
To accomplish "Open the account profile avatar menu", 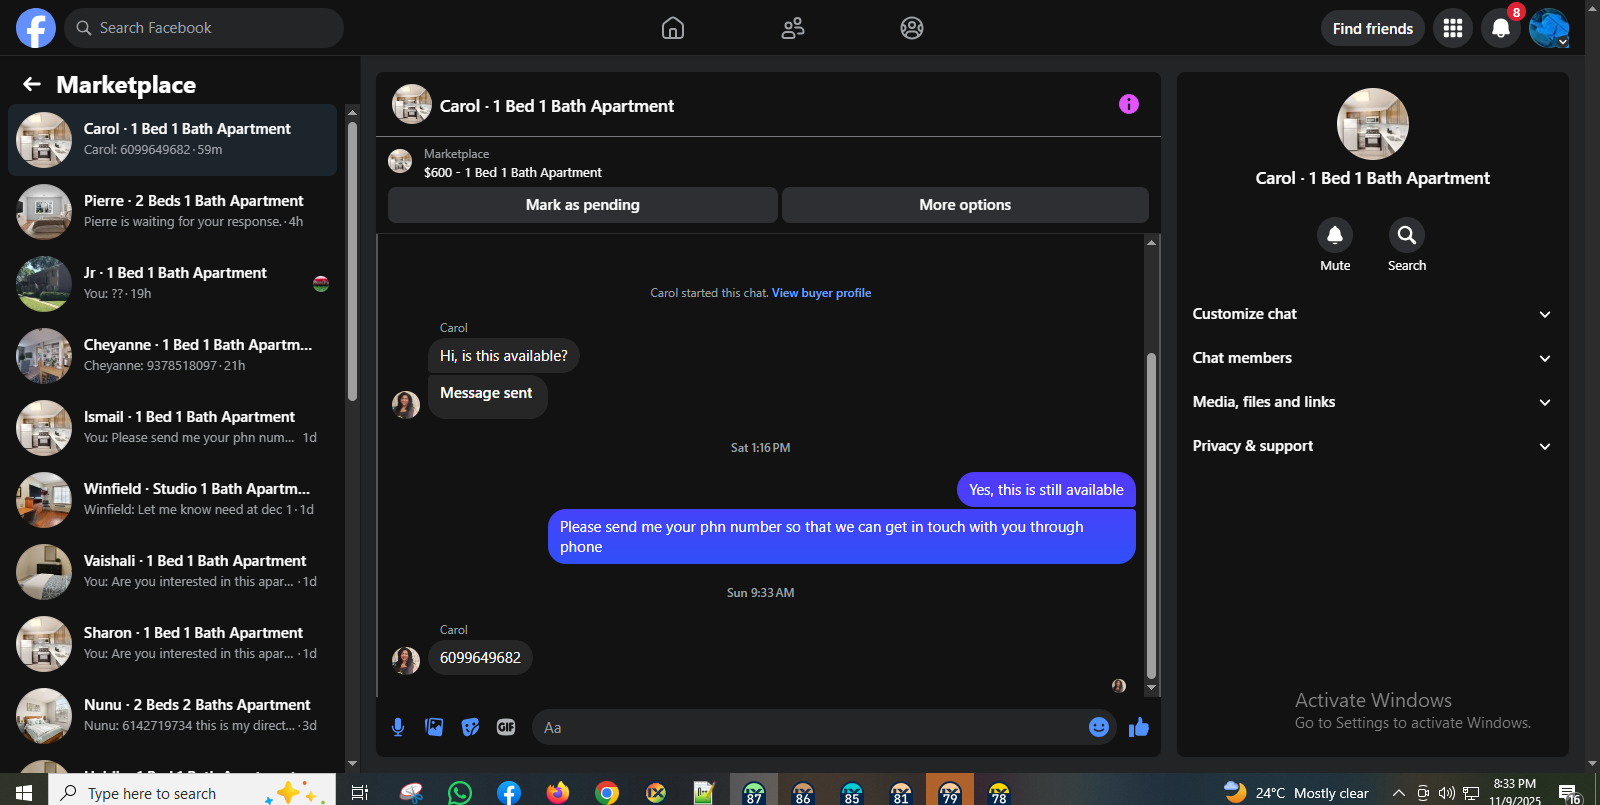I will [1549, 28].
